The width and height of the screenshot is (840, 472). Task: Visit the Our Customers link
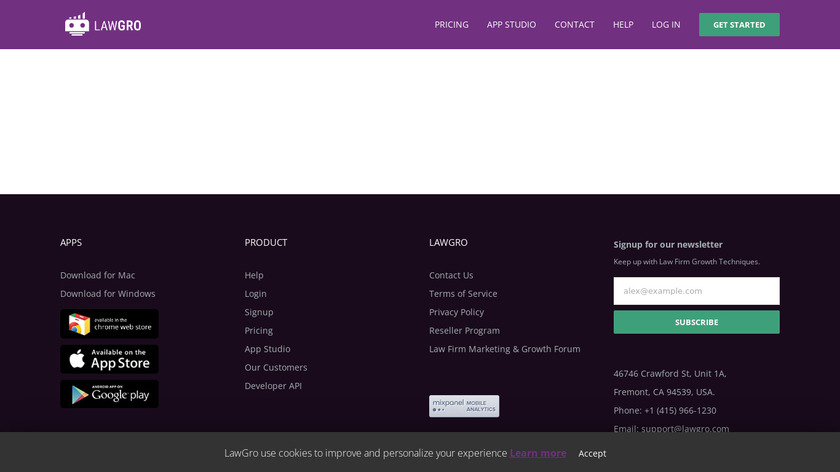click(276, 368)
